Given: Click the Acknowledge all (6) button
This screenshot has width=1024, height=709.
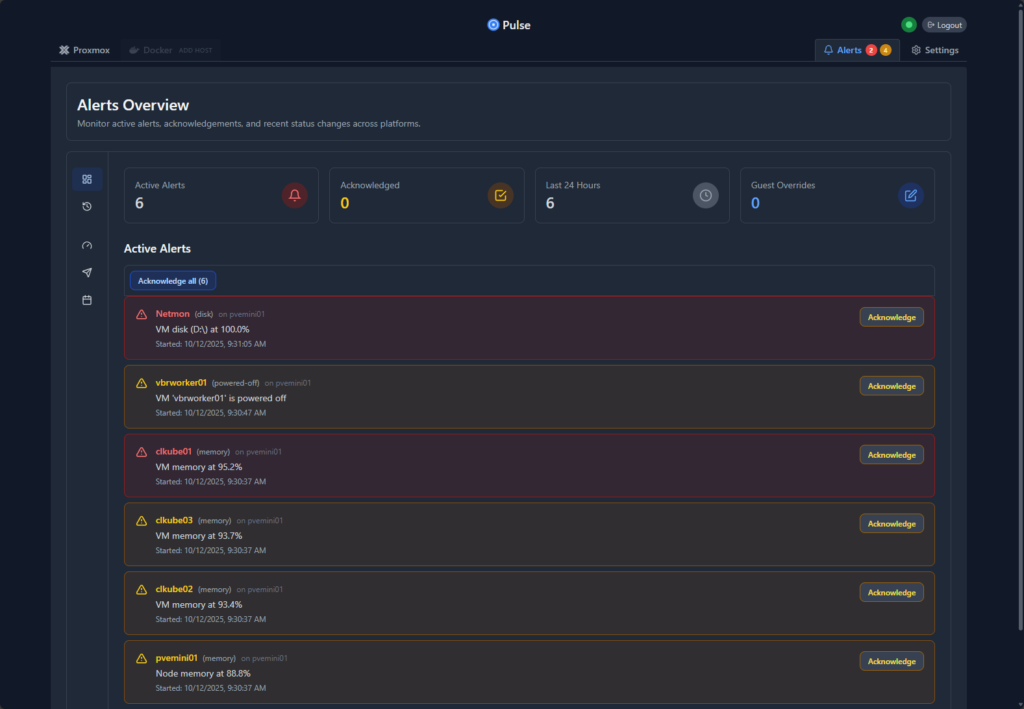Looking at the screenshot, I should coord(172,280).
